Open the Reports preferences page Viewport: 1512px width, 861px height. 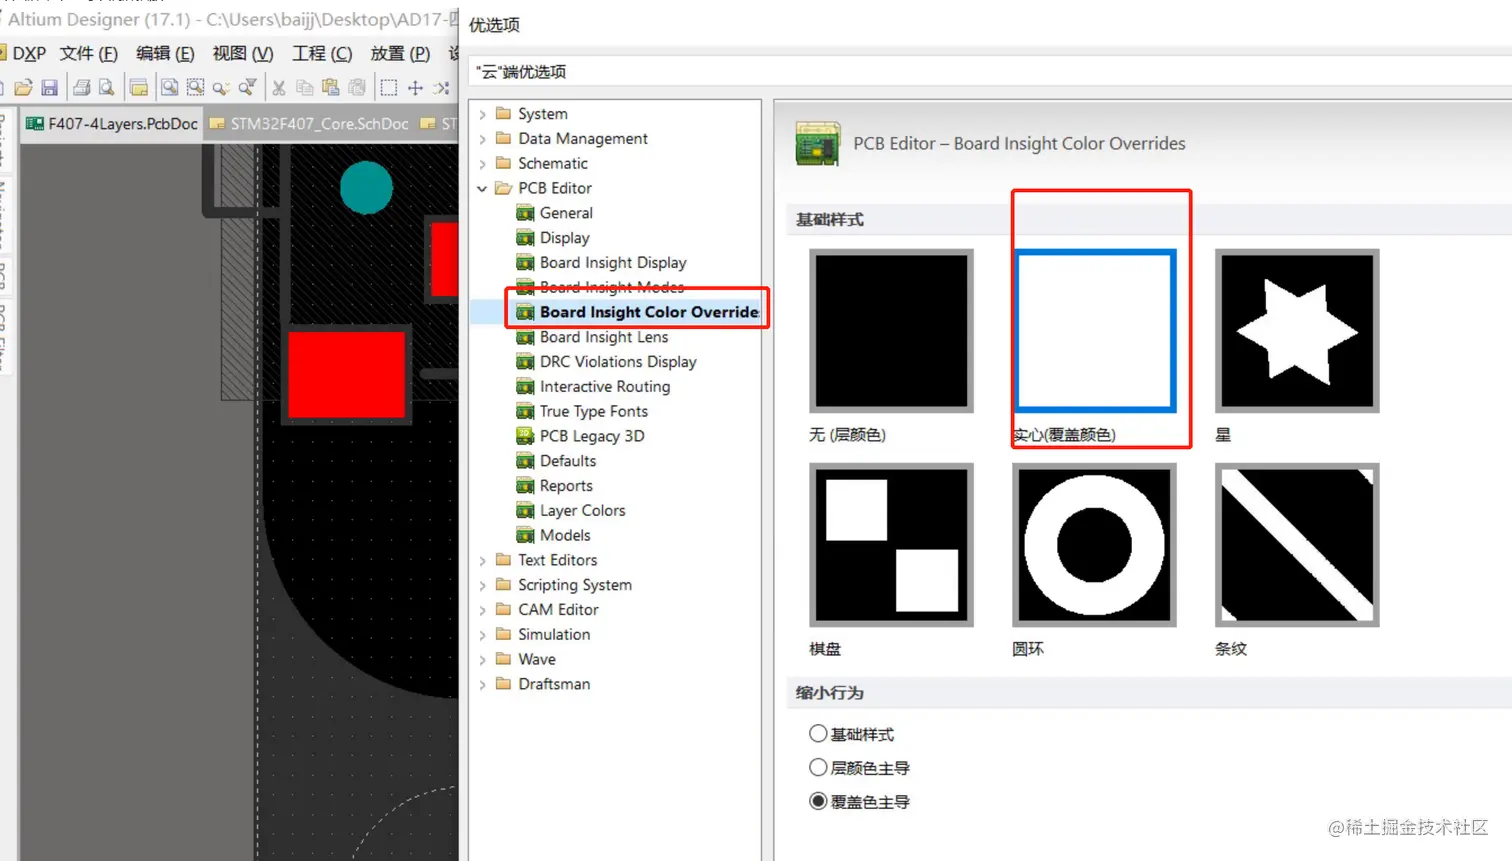tap(566, 486)
